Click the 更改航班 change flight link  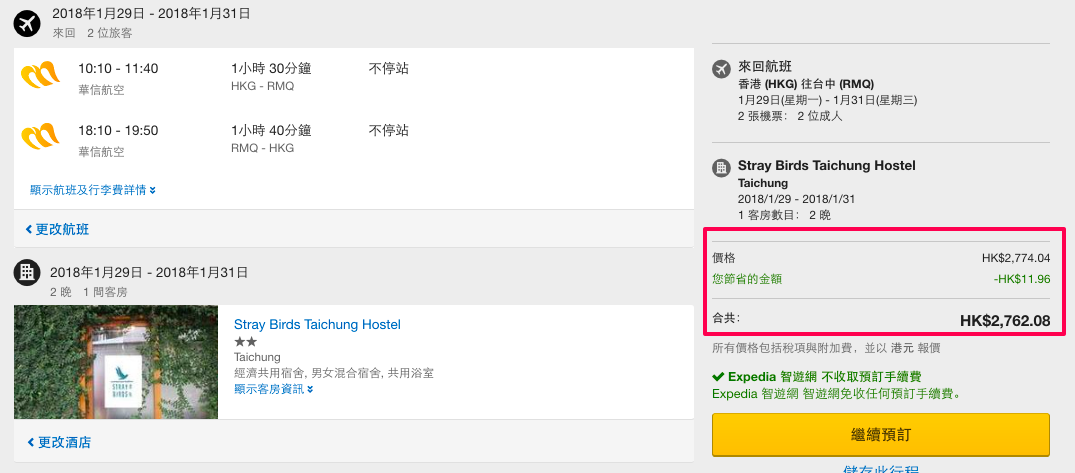pos(57,230)
